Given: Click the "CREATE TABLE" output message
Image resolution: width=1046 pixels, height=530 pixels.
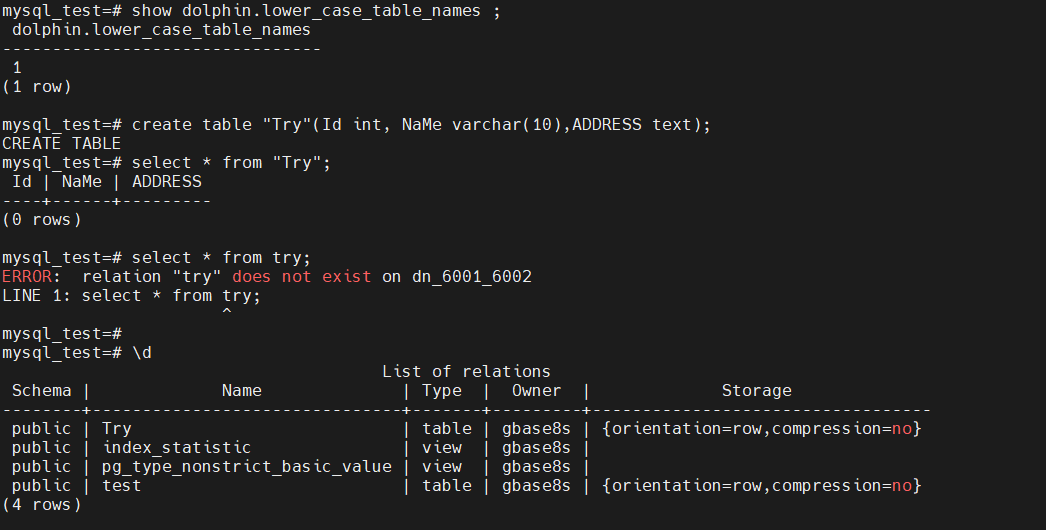Looking at the screenshot, I should pyautogui.click(x=61, y=143).
